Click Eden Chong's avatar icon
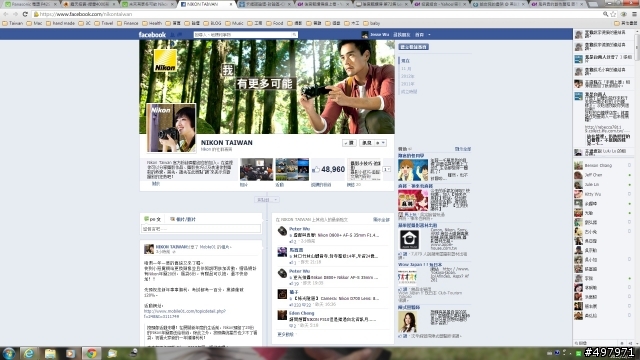Viewport: 640px width, 360px height. pos(282,315)
